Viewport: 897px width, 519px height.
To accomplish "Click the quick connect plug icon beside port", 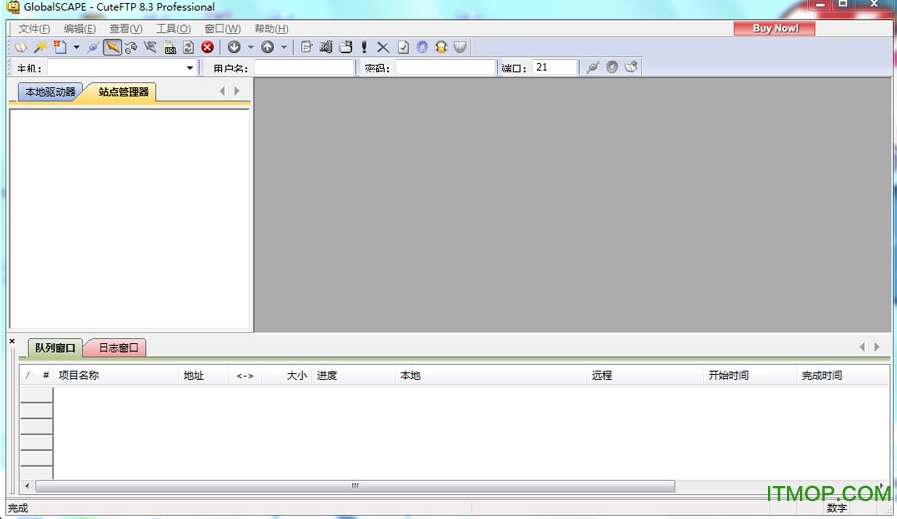I will (593, 67).
